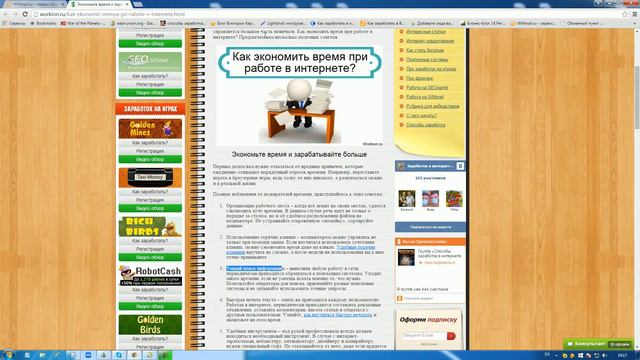Open the Golden Mines game banner
640x360 pixels.
pos(150,129)
